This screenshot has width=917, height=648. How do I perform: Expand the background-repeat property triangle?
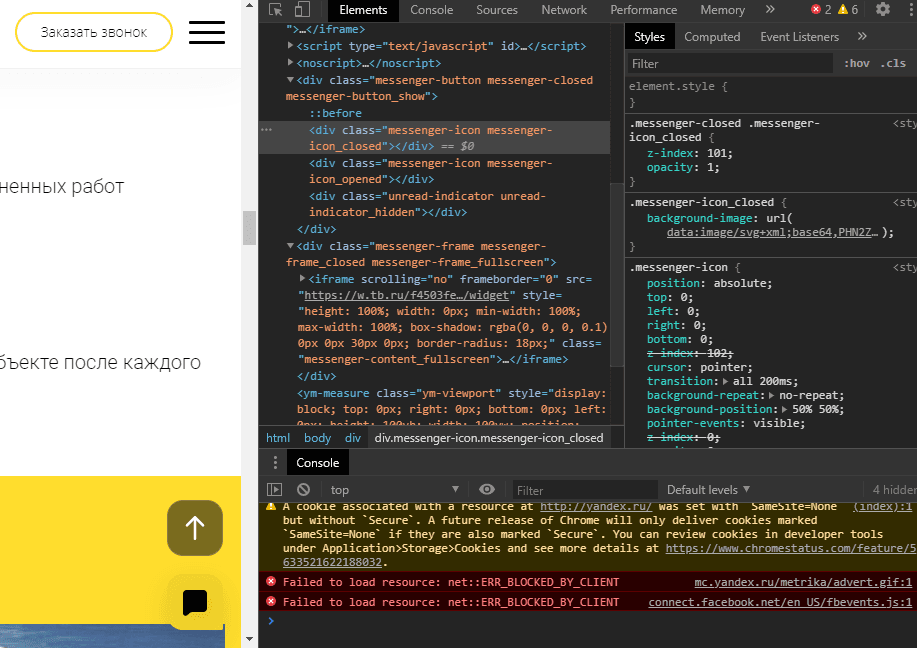[x=771, y=395]
